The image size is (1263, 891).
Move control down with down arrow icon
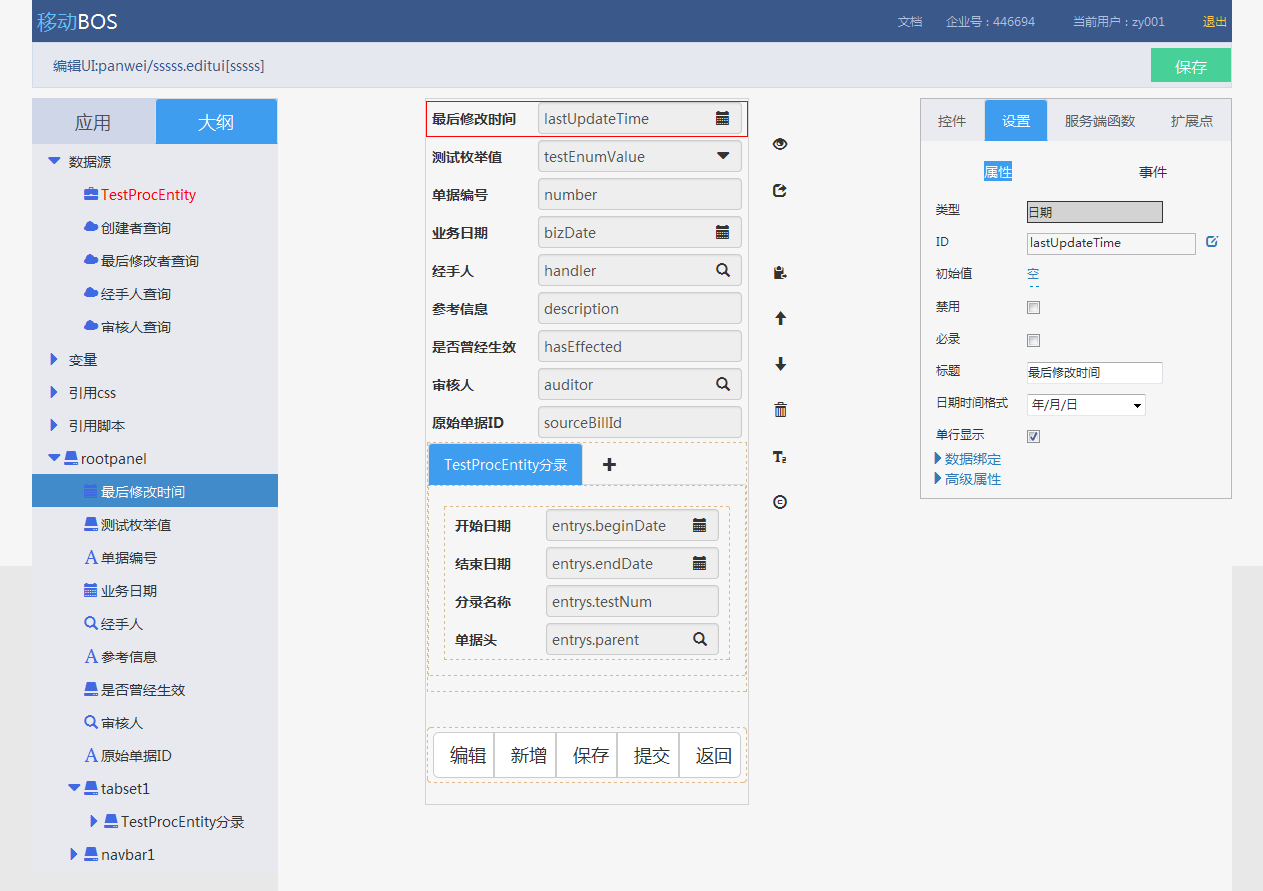(781, 365)
